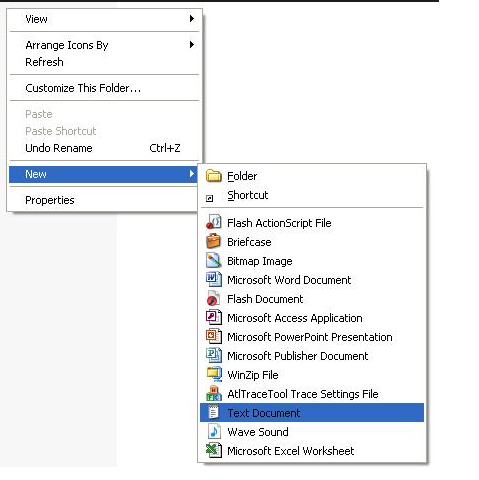Choose Refresh from the context menu
Image resolution: width=479 pixels, height=480 pixels.
[x=104, y=62]
